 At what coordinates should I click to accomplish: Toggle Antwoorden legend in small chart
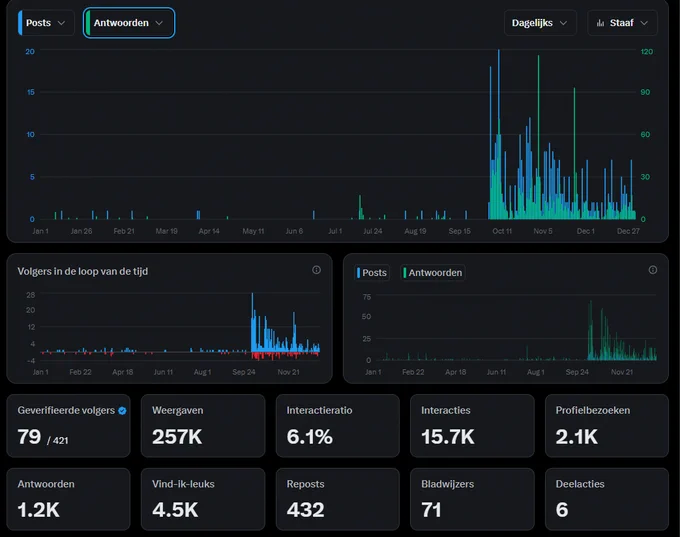pos(432,273)
